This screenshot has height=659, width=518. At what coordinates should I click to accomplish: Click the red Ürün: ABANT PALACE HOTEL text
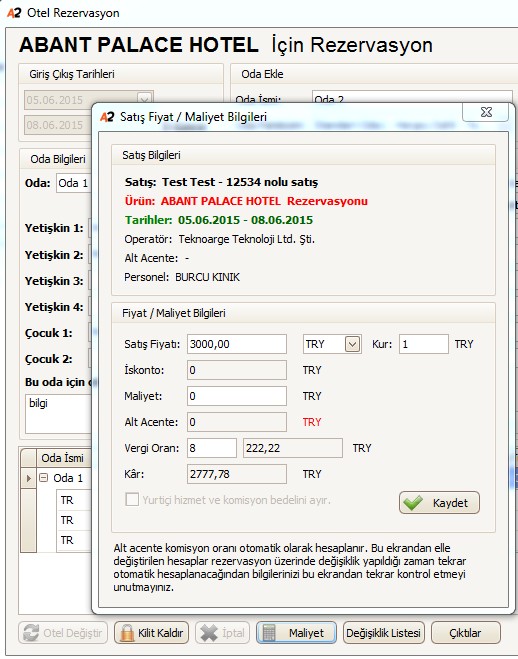point(246,201)
